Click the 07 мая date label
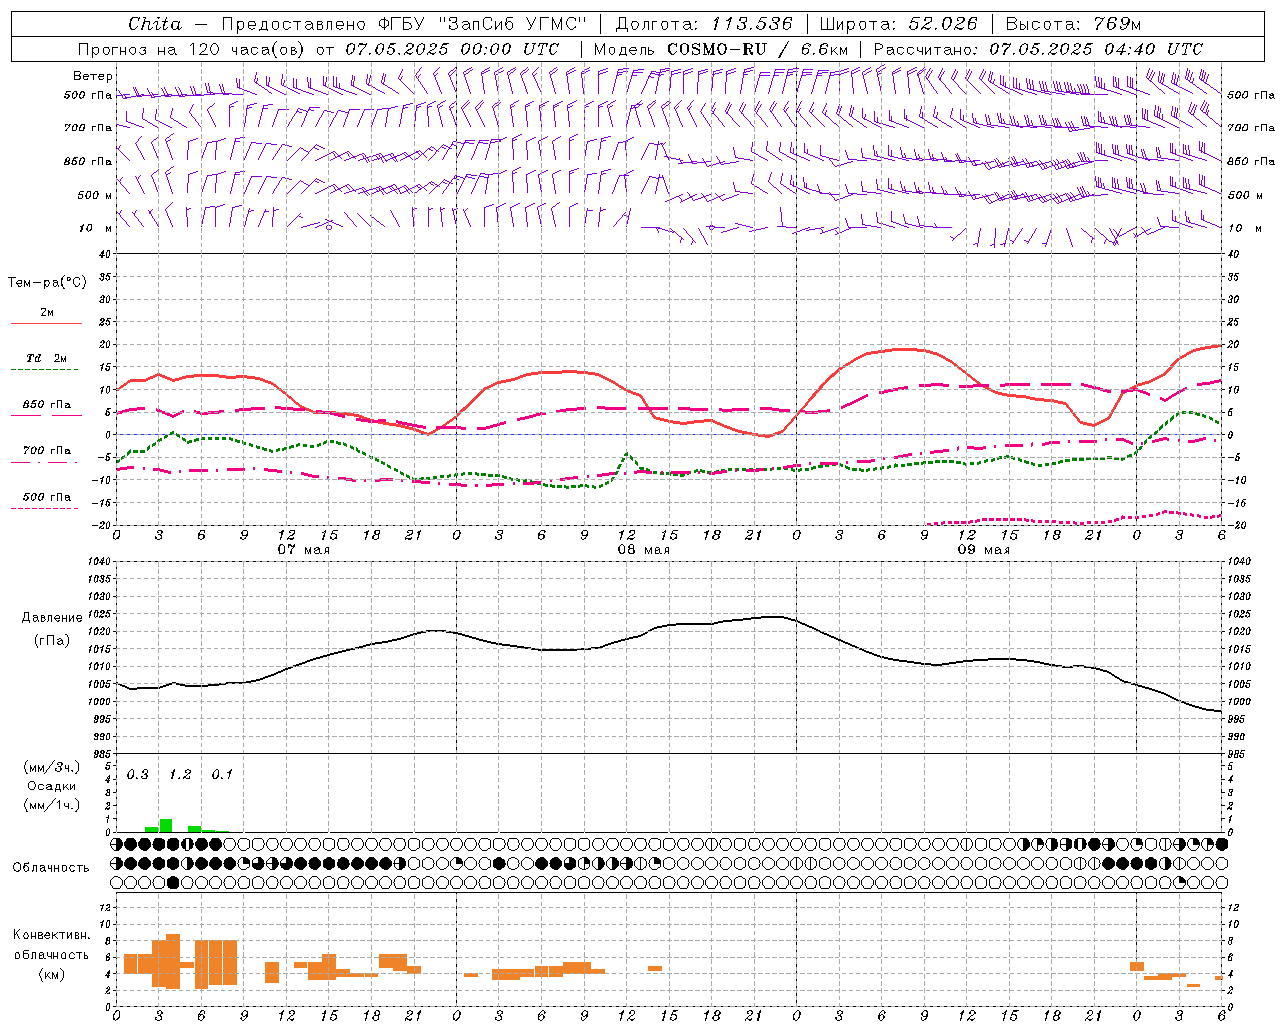Screen dimensions: 1280x1024 [x=303, y=550]
